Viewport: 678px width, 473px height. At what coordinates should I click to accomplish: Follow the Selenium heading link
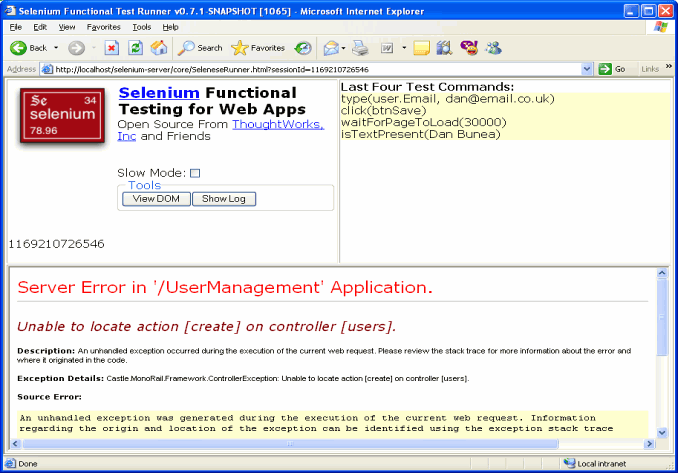(x=159, y=93)
